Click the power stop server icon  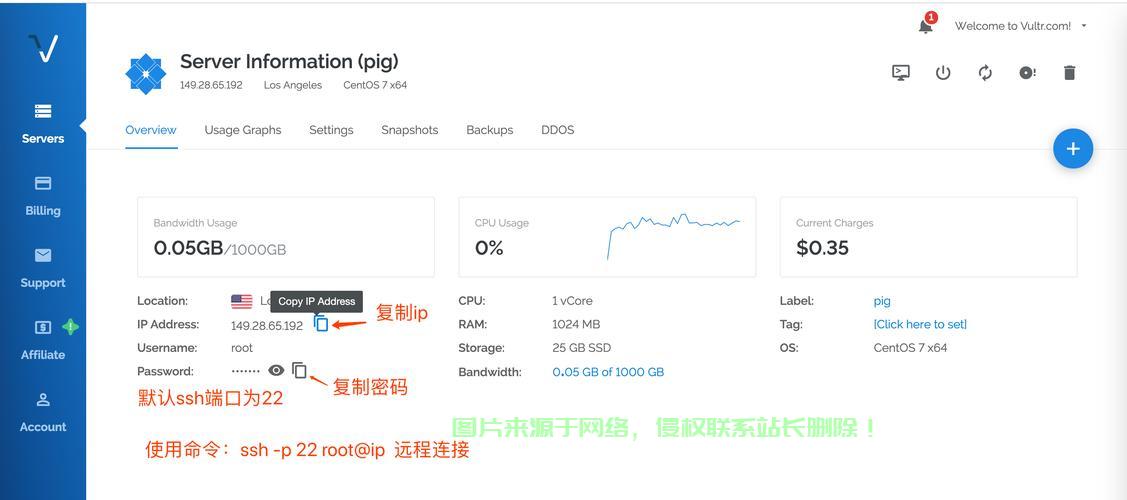pyautogui.click(x=943, y=73)
